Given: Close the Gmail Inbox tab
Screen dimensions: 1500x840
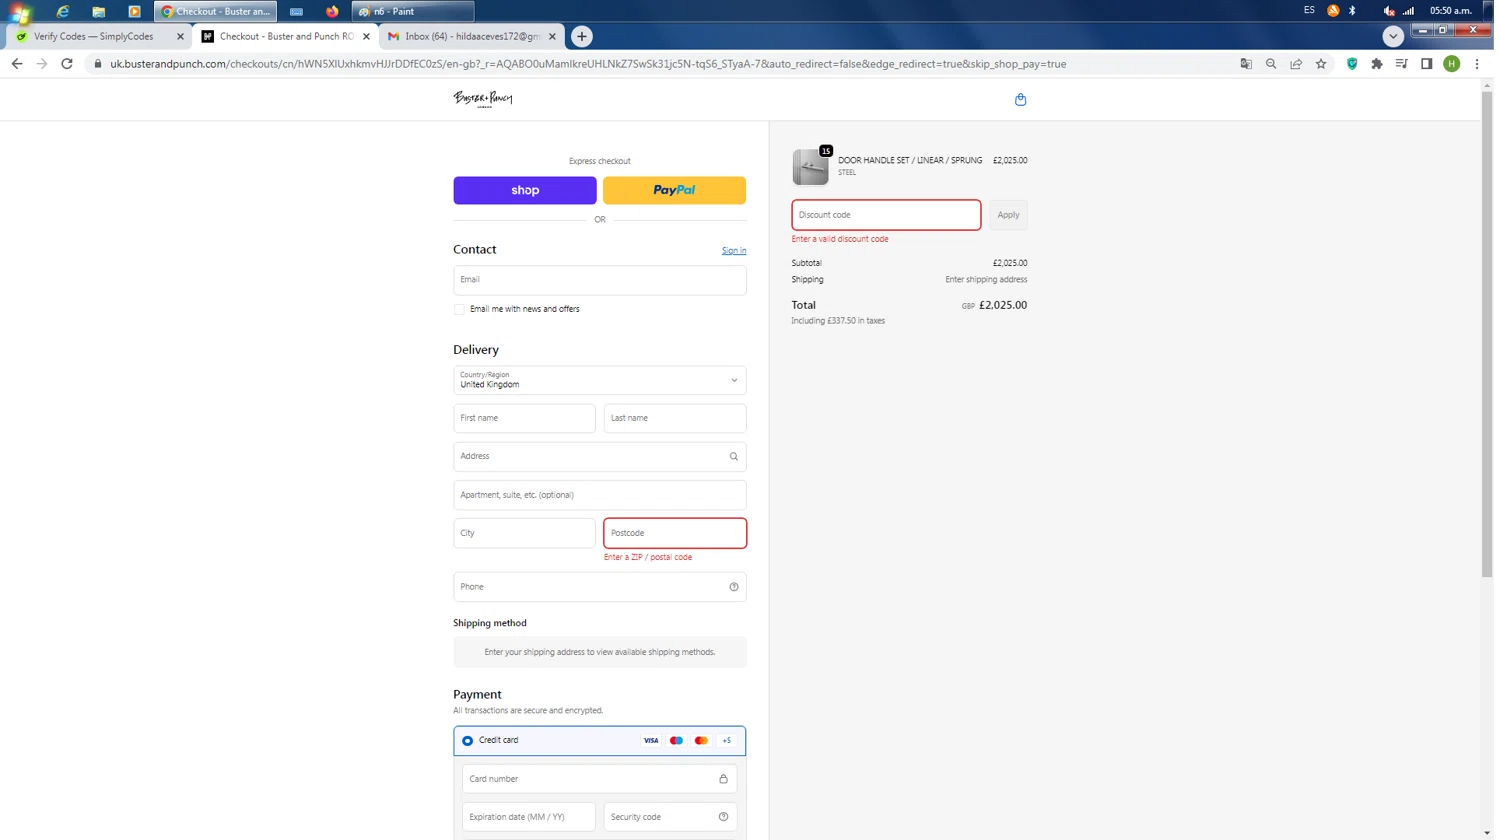Looking at the screenshot, I should (x=554, y=36).
